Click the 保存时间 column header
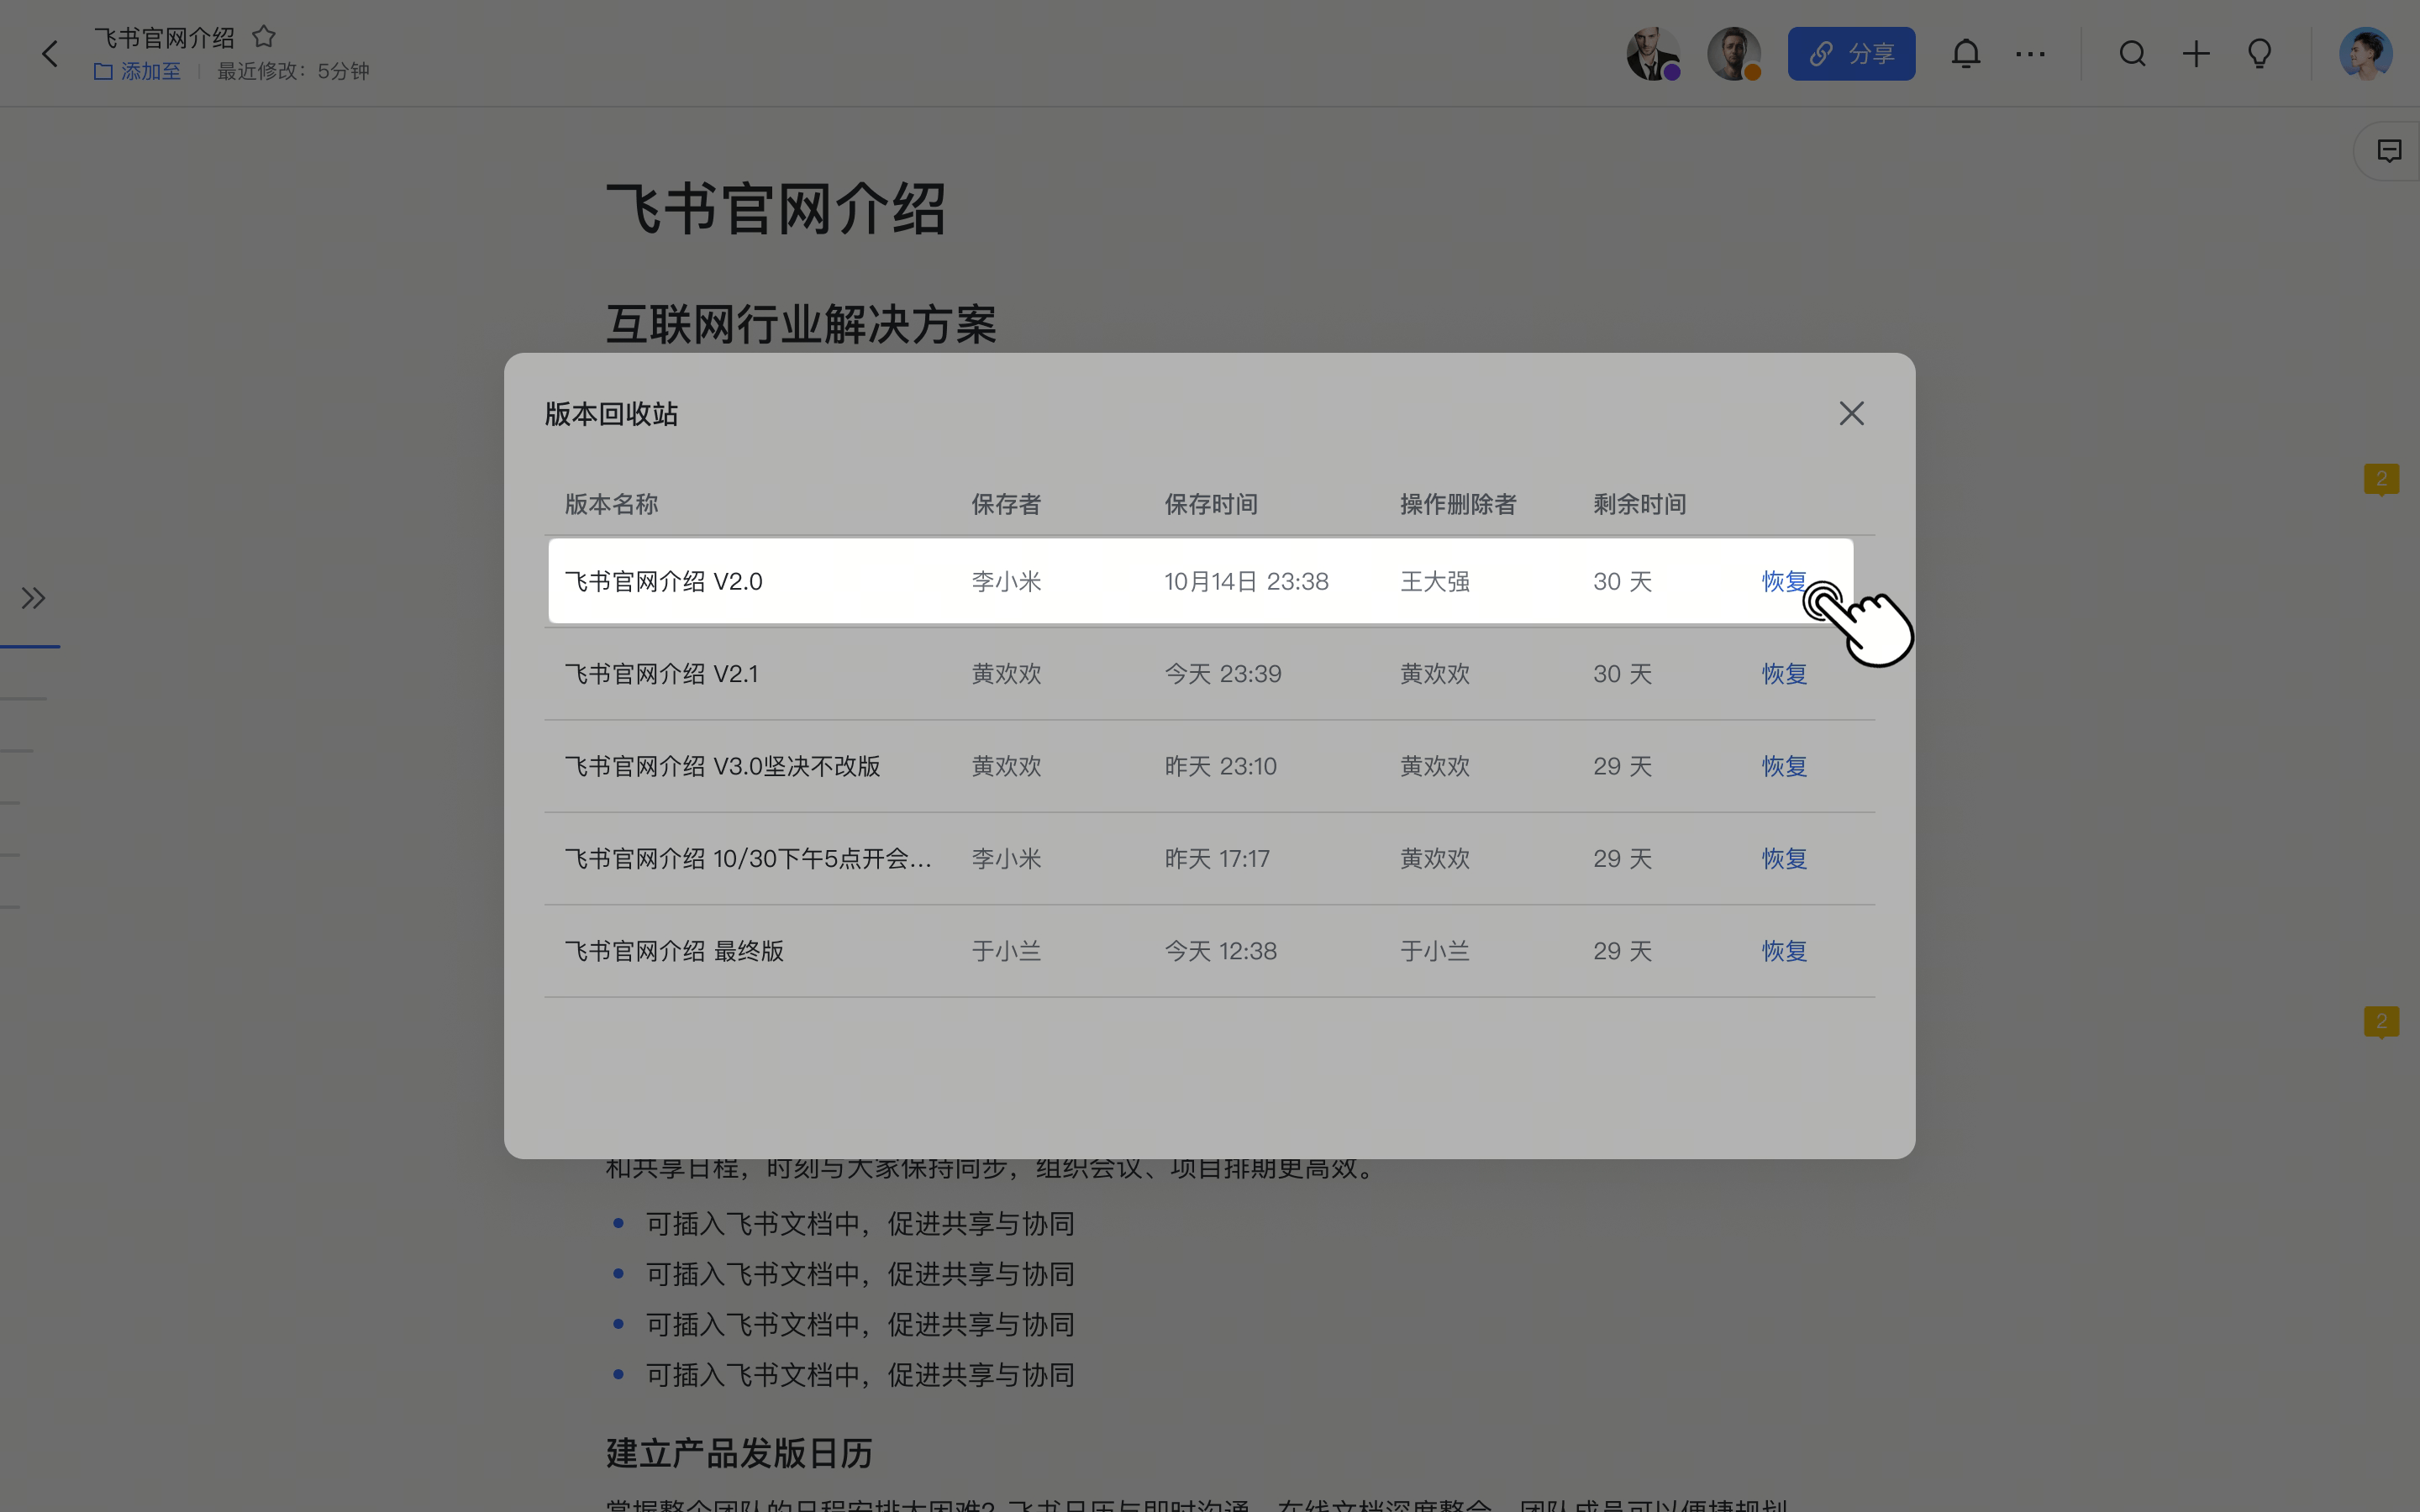The image size is (2420, 1512). (x=1211, y=504)
